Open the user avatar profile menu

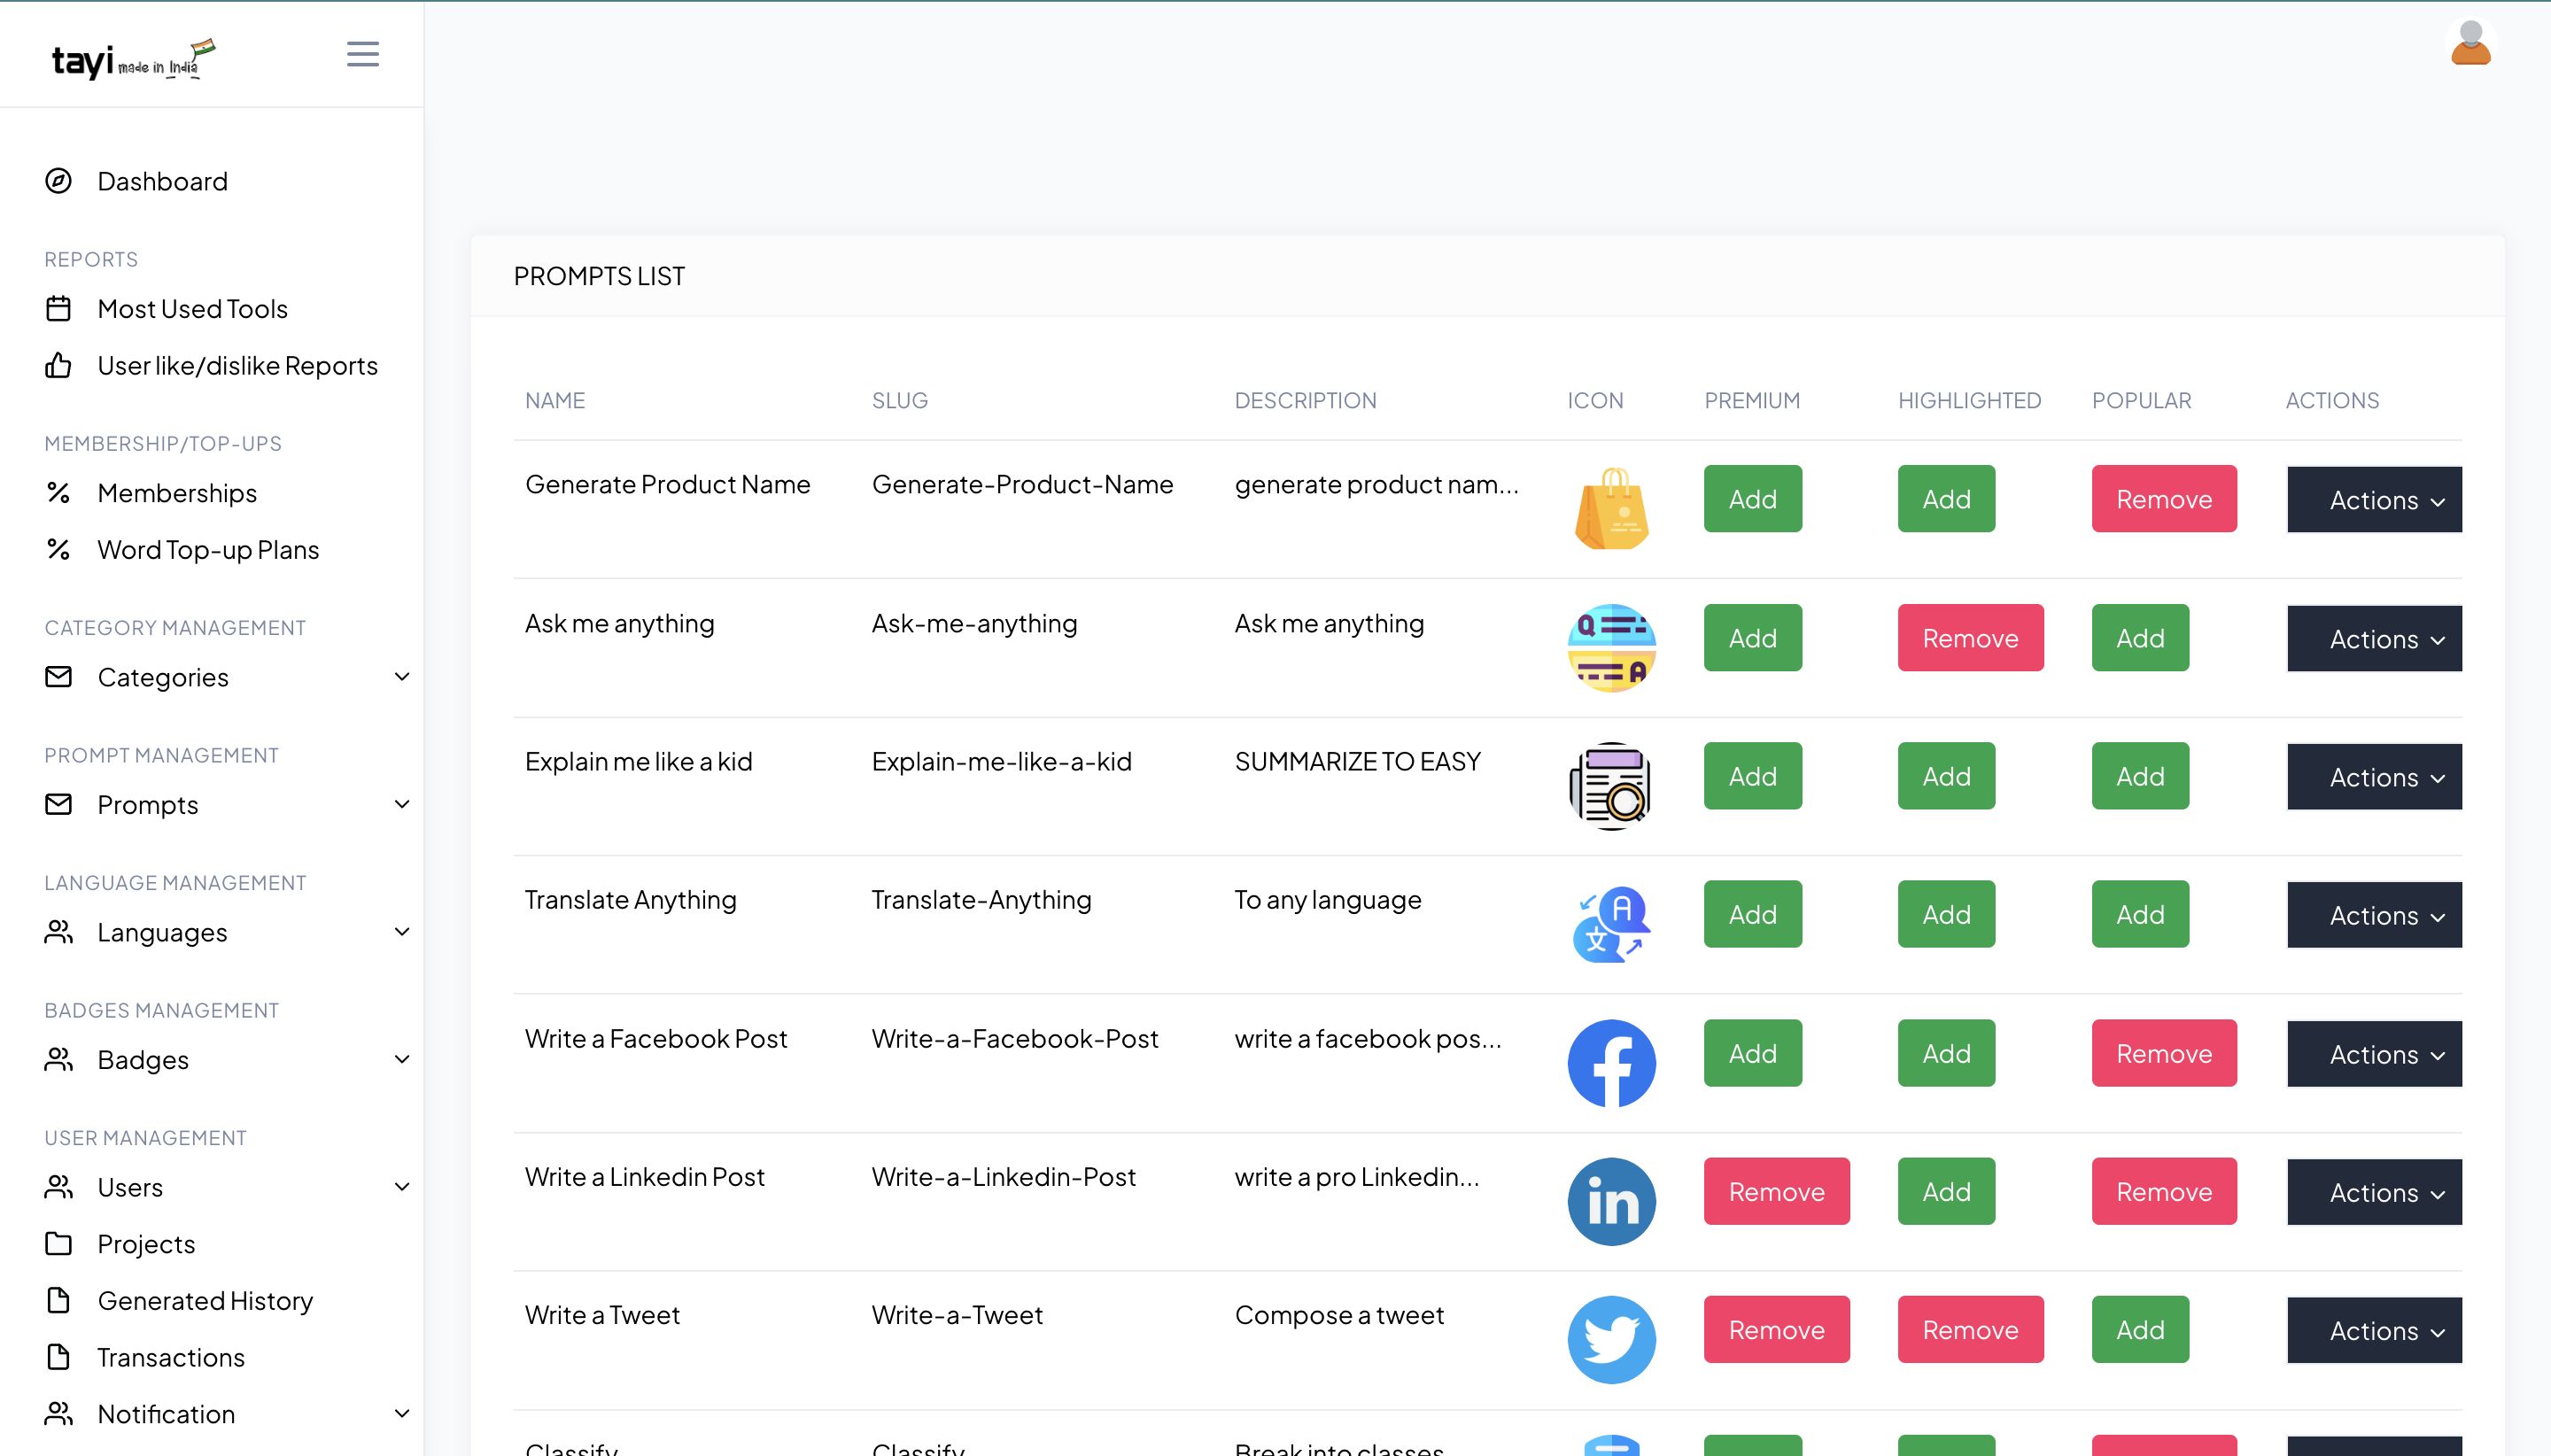[2470, 43]
